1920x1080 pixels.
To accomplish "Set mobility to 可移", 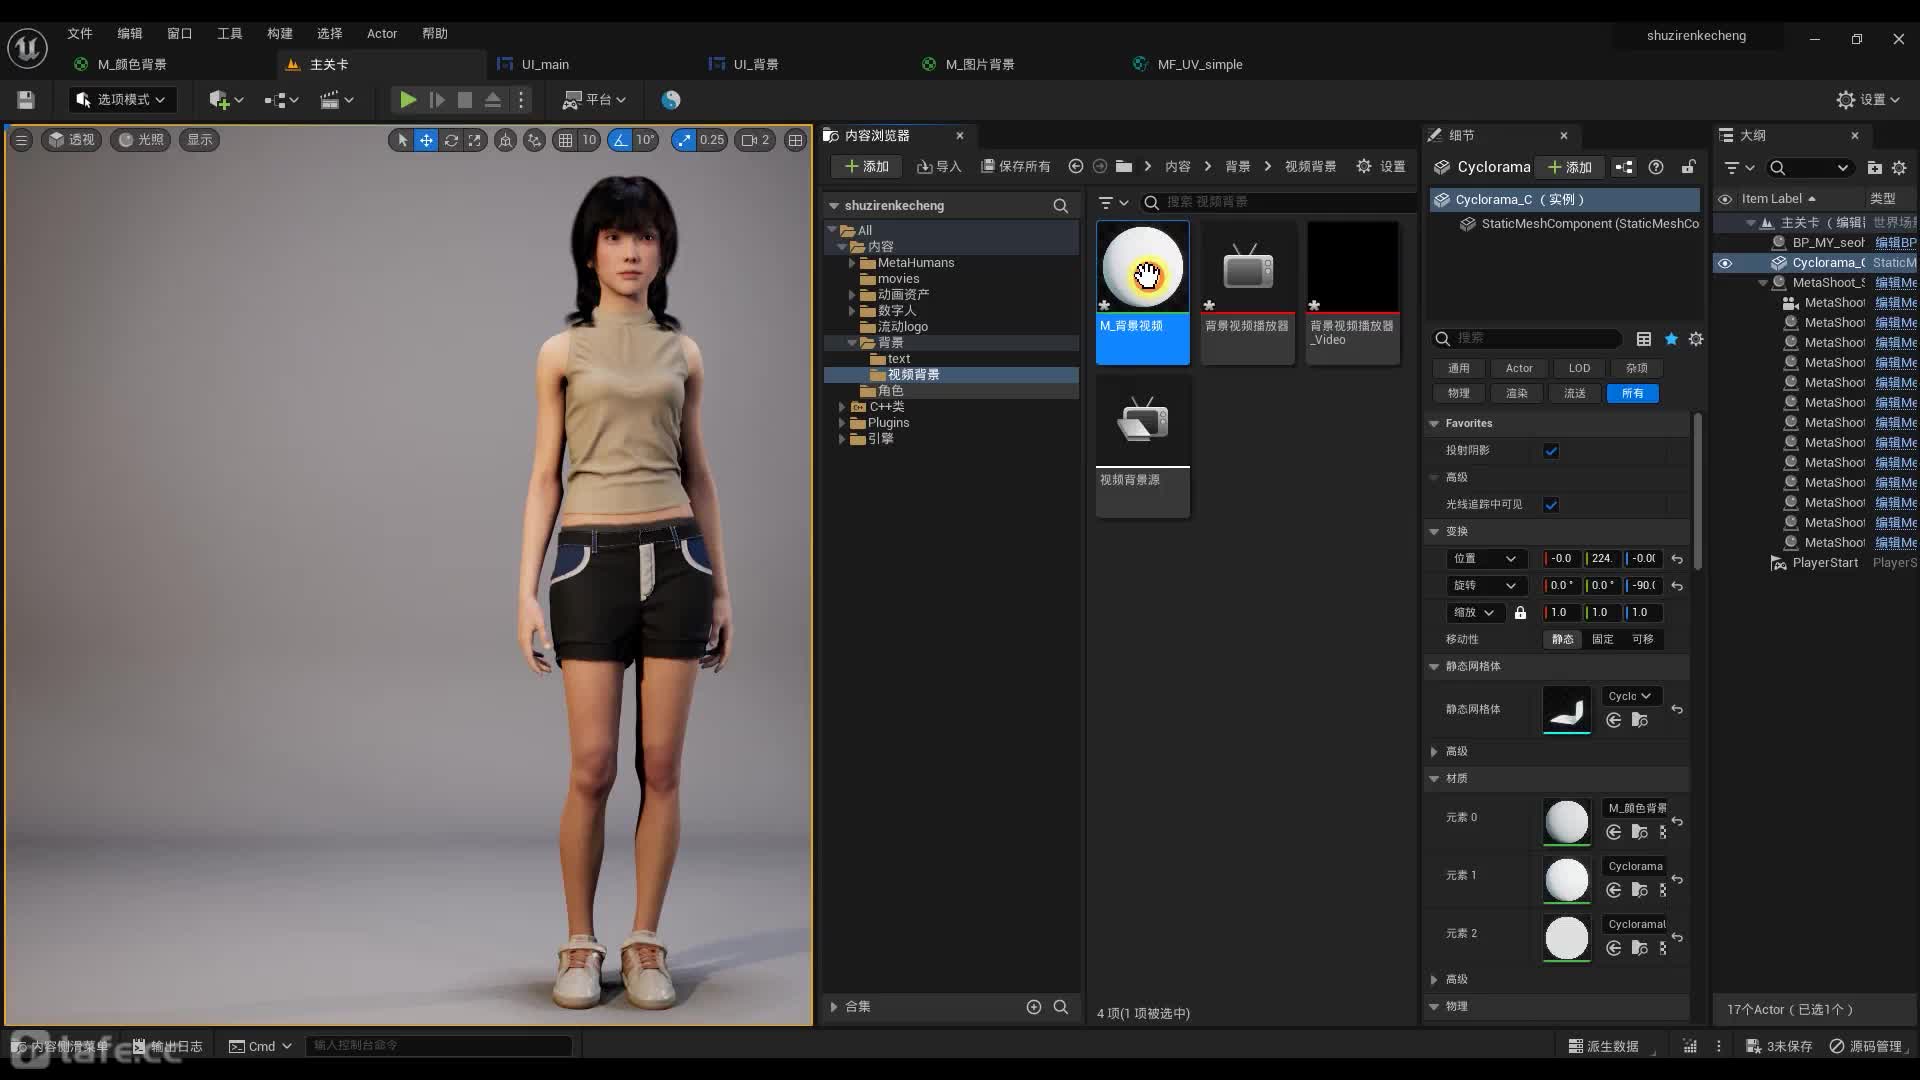I will coord(1643,640).
